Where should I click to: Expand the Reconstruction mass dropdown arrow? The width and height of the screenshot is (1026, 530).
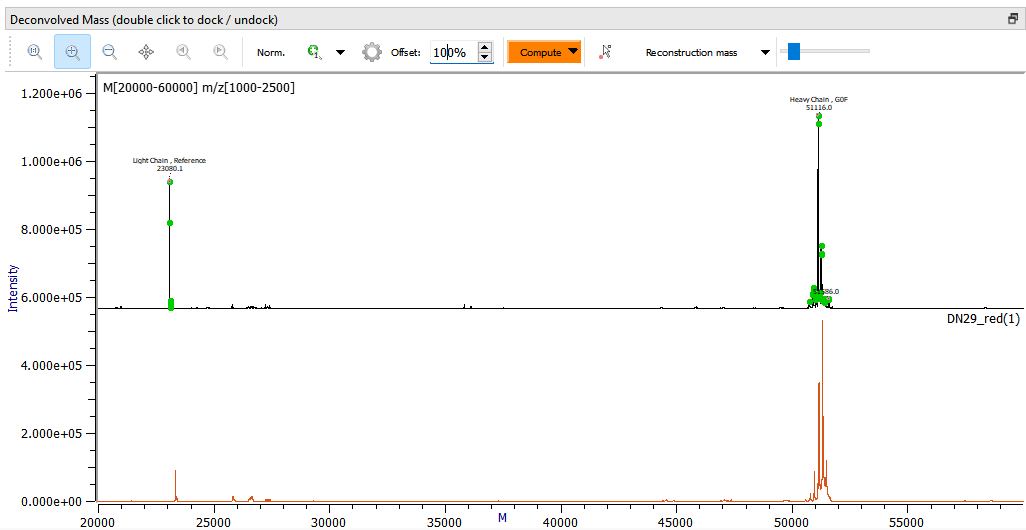(766, 52)
